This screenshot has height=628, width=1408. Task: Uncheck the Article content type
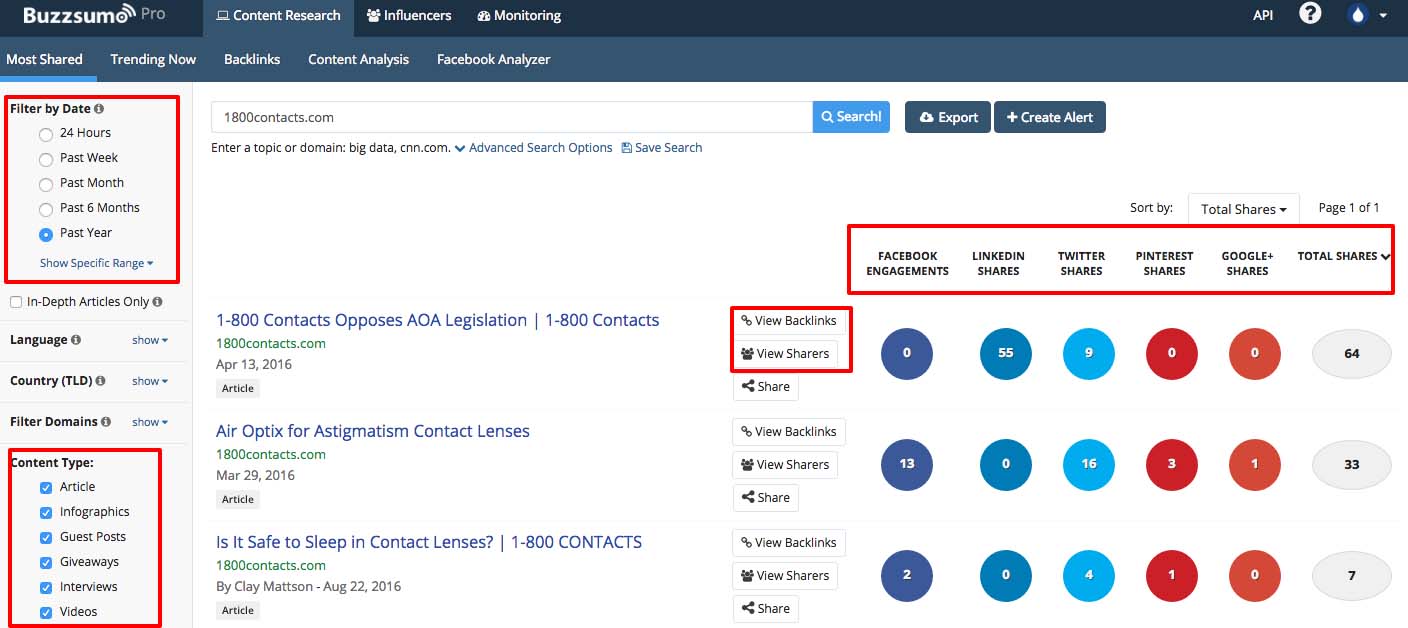click(x=46, y=487)
